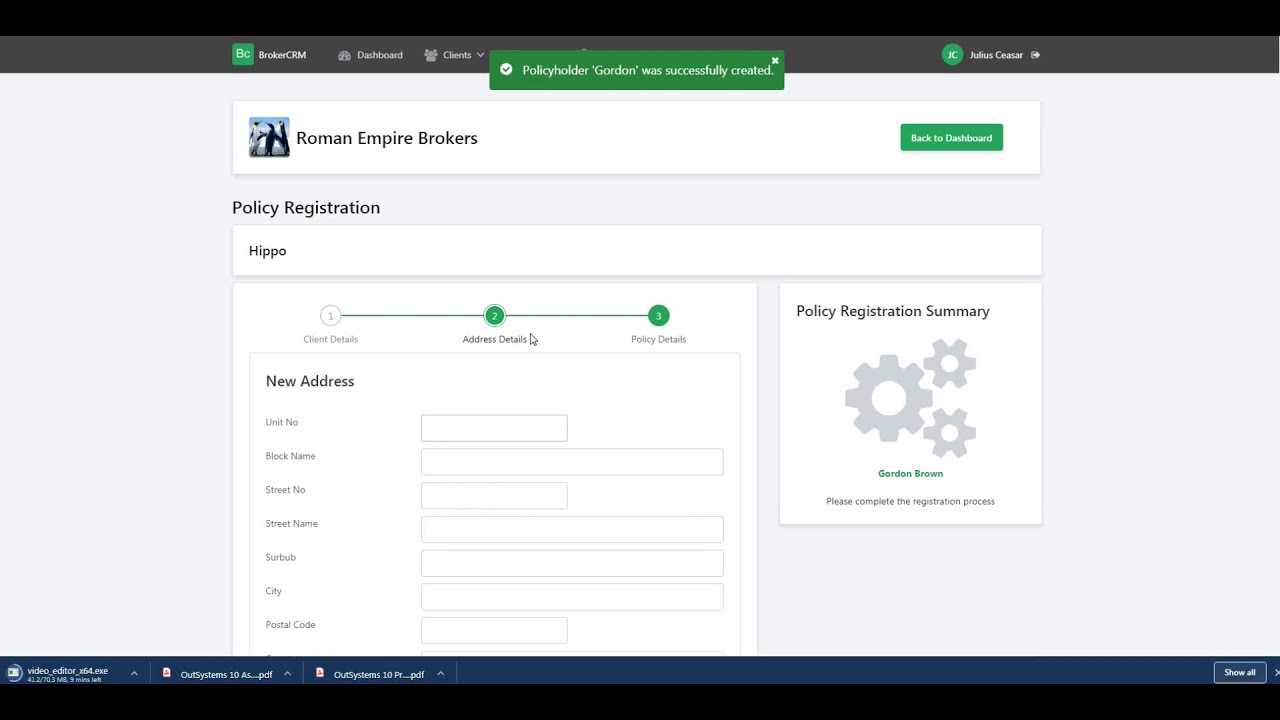Focus the Street No input field

coord(494,496)
